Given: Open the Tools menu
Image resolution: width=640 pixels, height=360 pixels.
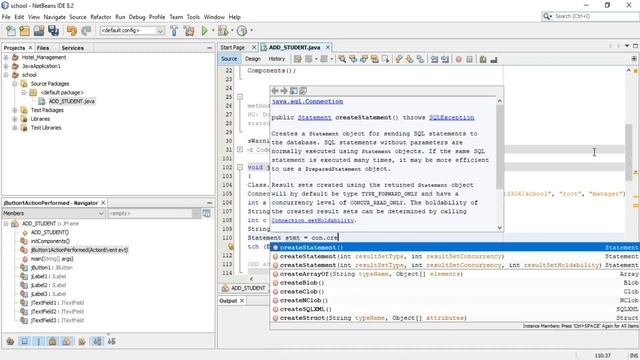Looking at the screenshot, I should (x=193, y=17).
